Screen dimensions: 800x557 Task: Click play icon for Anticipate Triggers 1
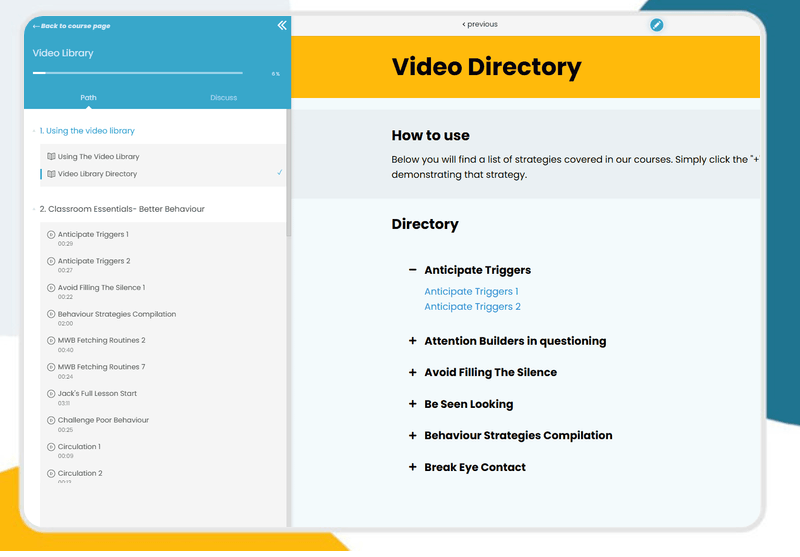[51, 235]
